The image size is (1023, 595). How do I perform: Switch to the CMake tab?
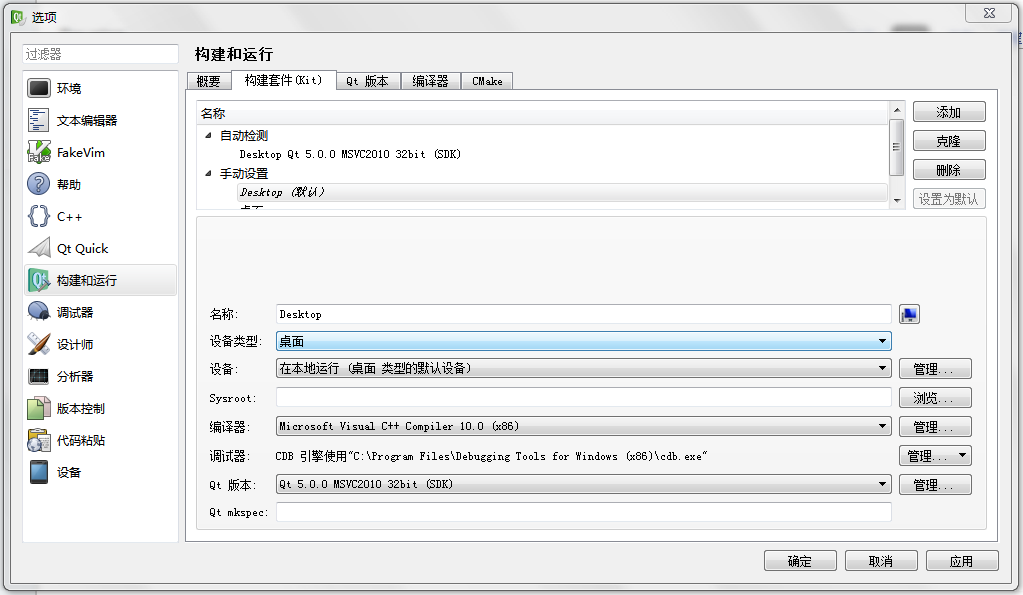tap(487, 81)
